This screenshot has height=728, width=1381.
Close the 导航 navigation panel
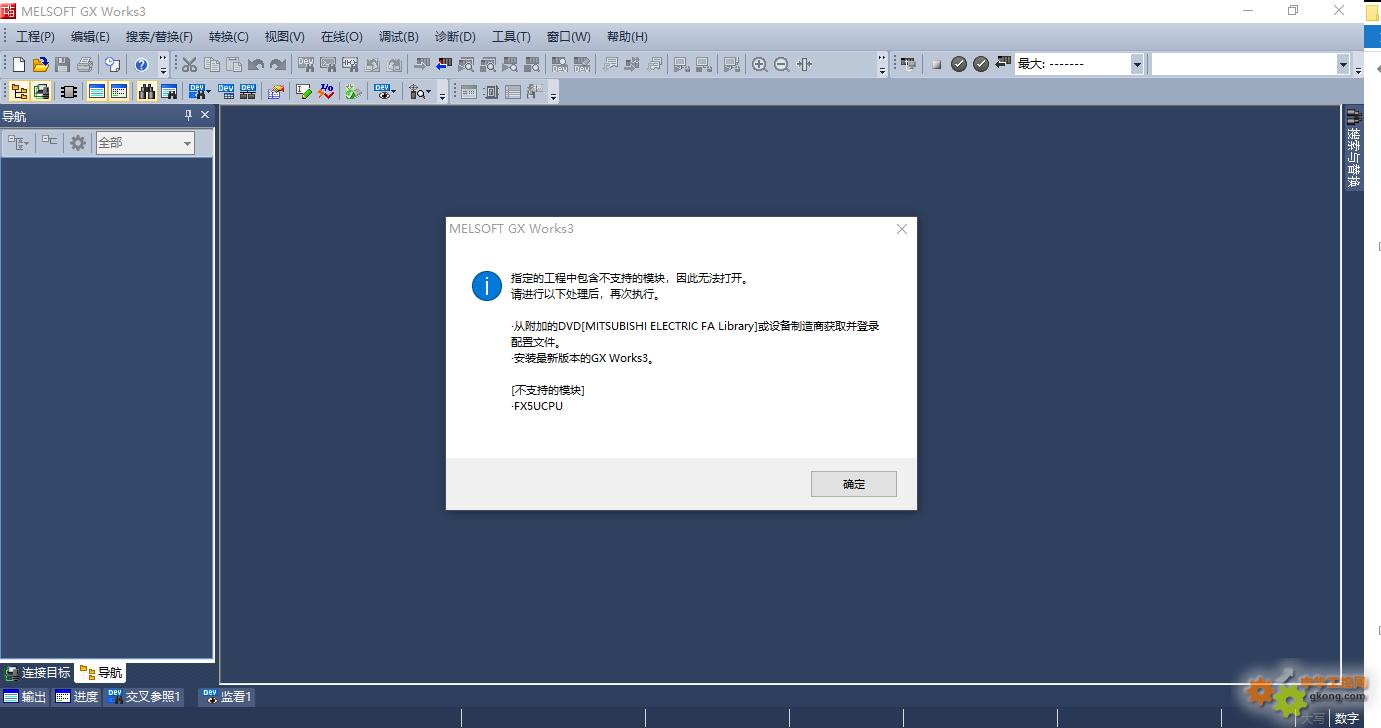[x=205, y=116]
